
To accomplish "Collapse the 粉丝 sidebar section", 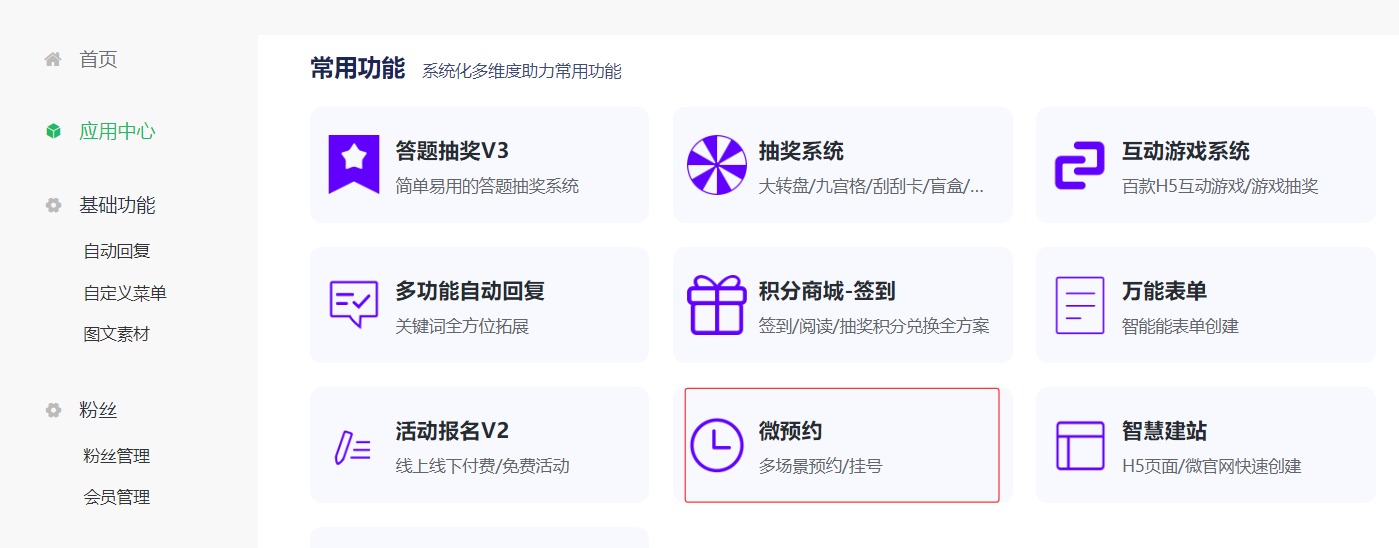I will coord(98,410).
